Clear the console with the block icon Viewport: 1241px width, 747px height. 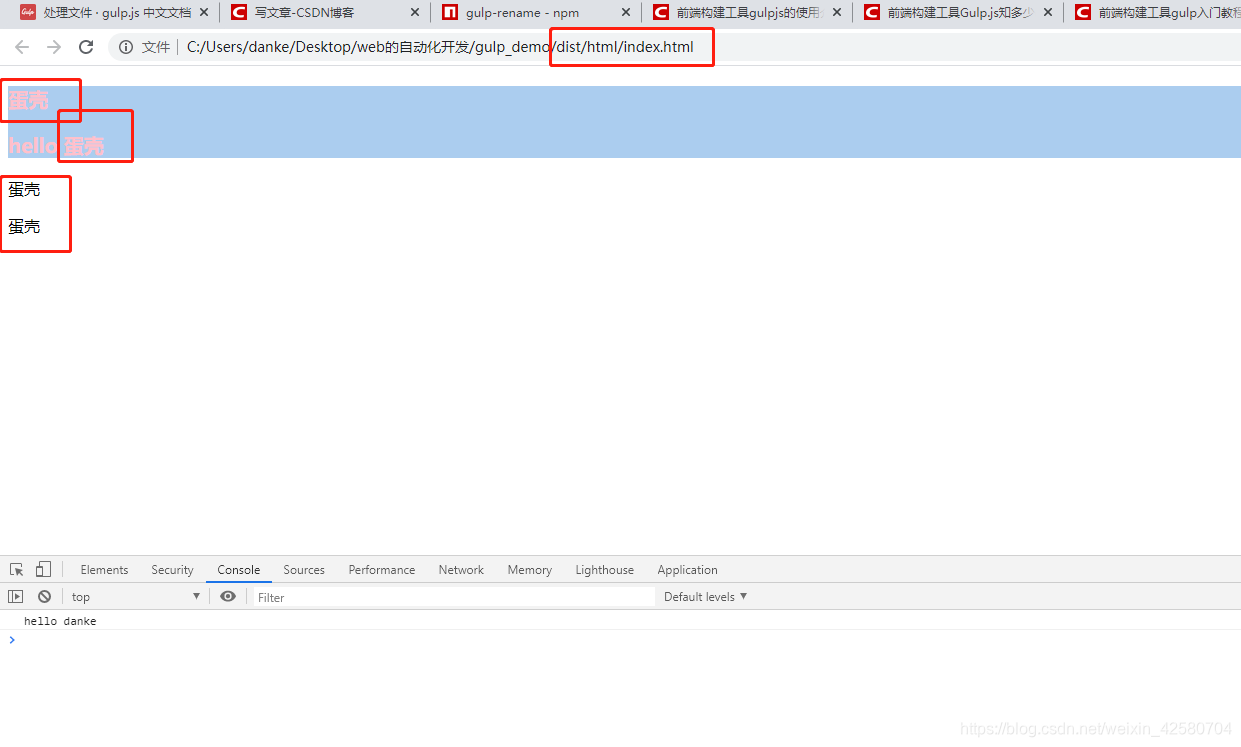pos(44,597)
